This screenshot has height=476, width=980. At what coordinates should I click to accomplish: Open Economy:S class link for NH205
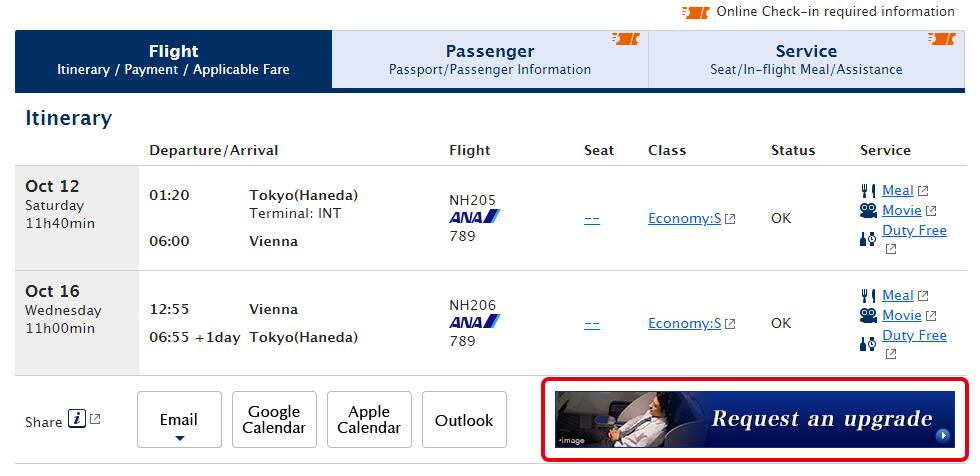pos(684,218)
